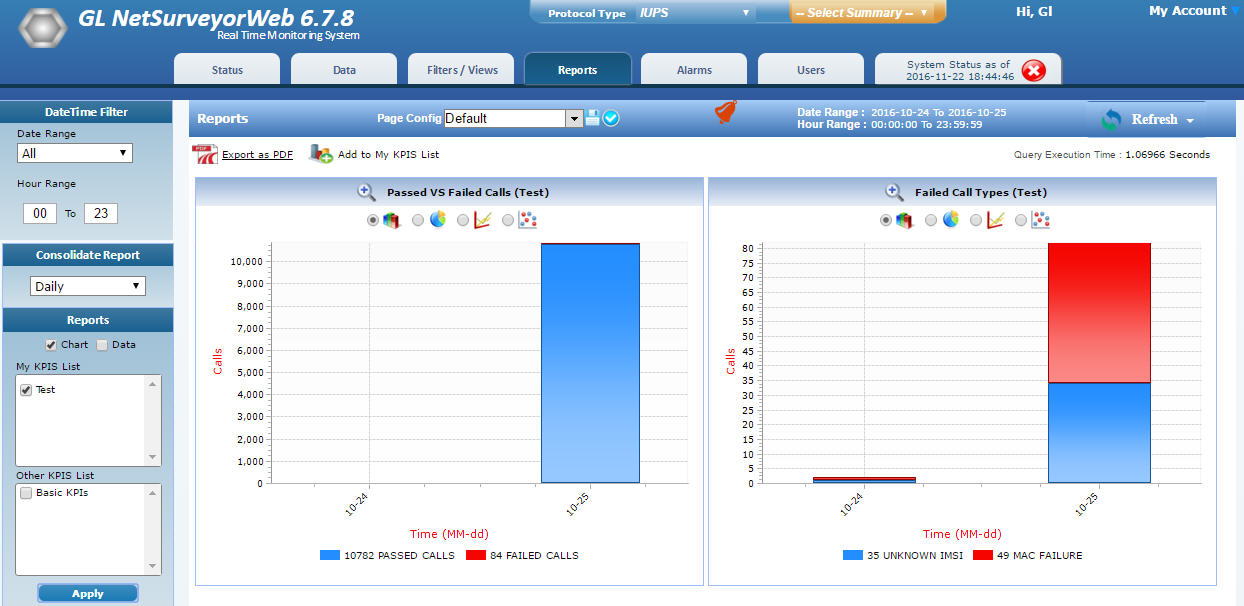This screenshot has height=606, width=1244.
Task: Click scatter chart icon in Passed VS Failed panel
Action: point(528,220)
